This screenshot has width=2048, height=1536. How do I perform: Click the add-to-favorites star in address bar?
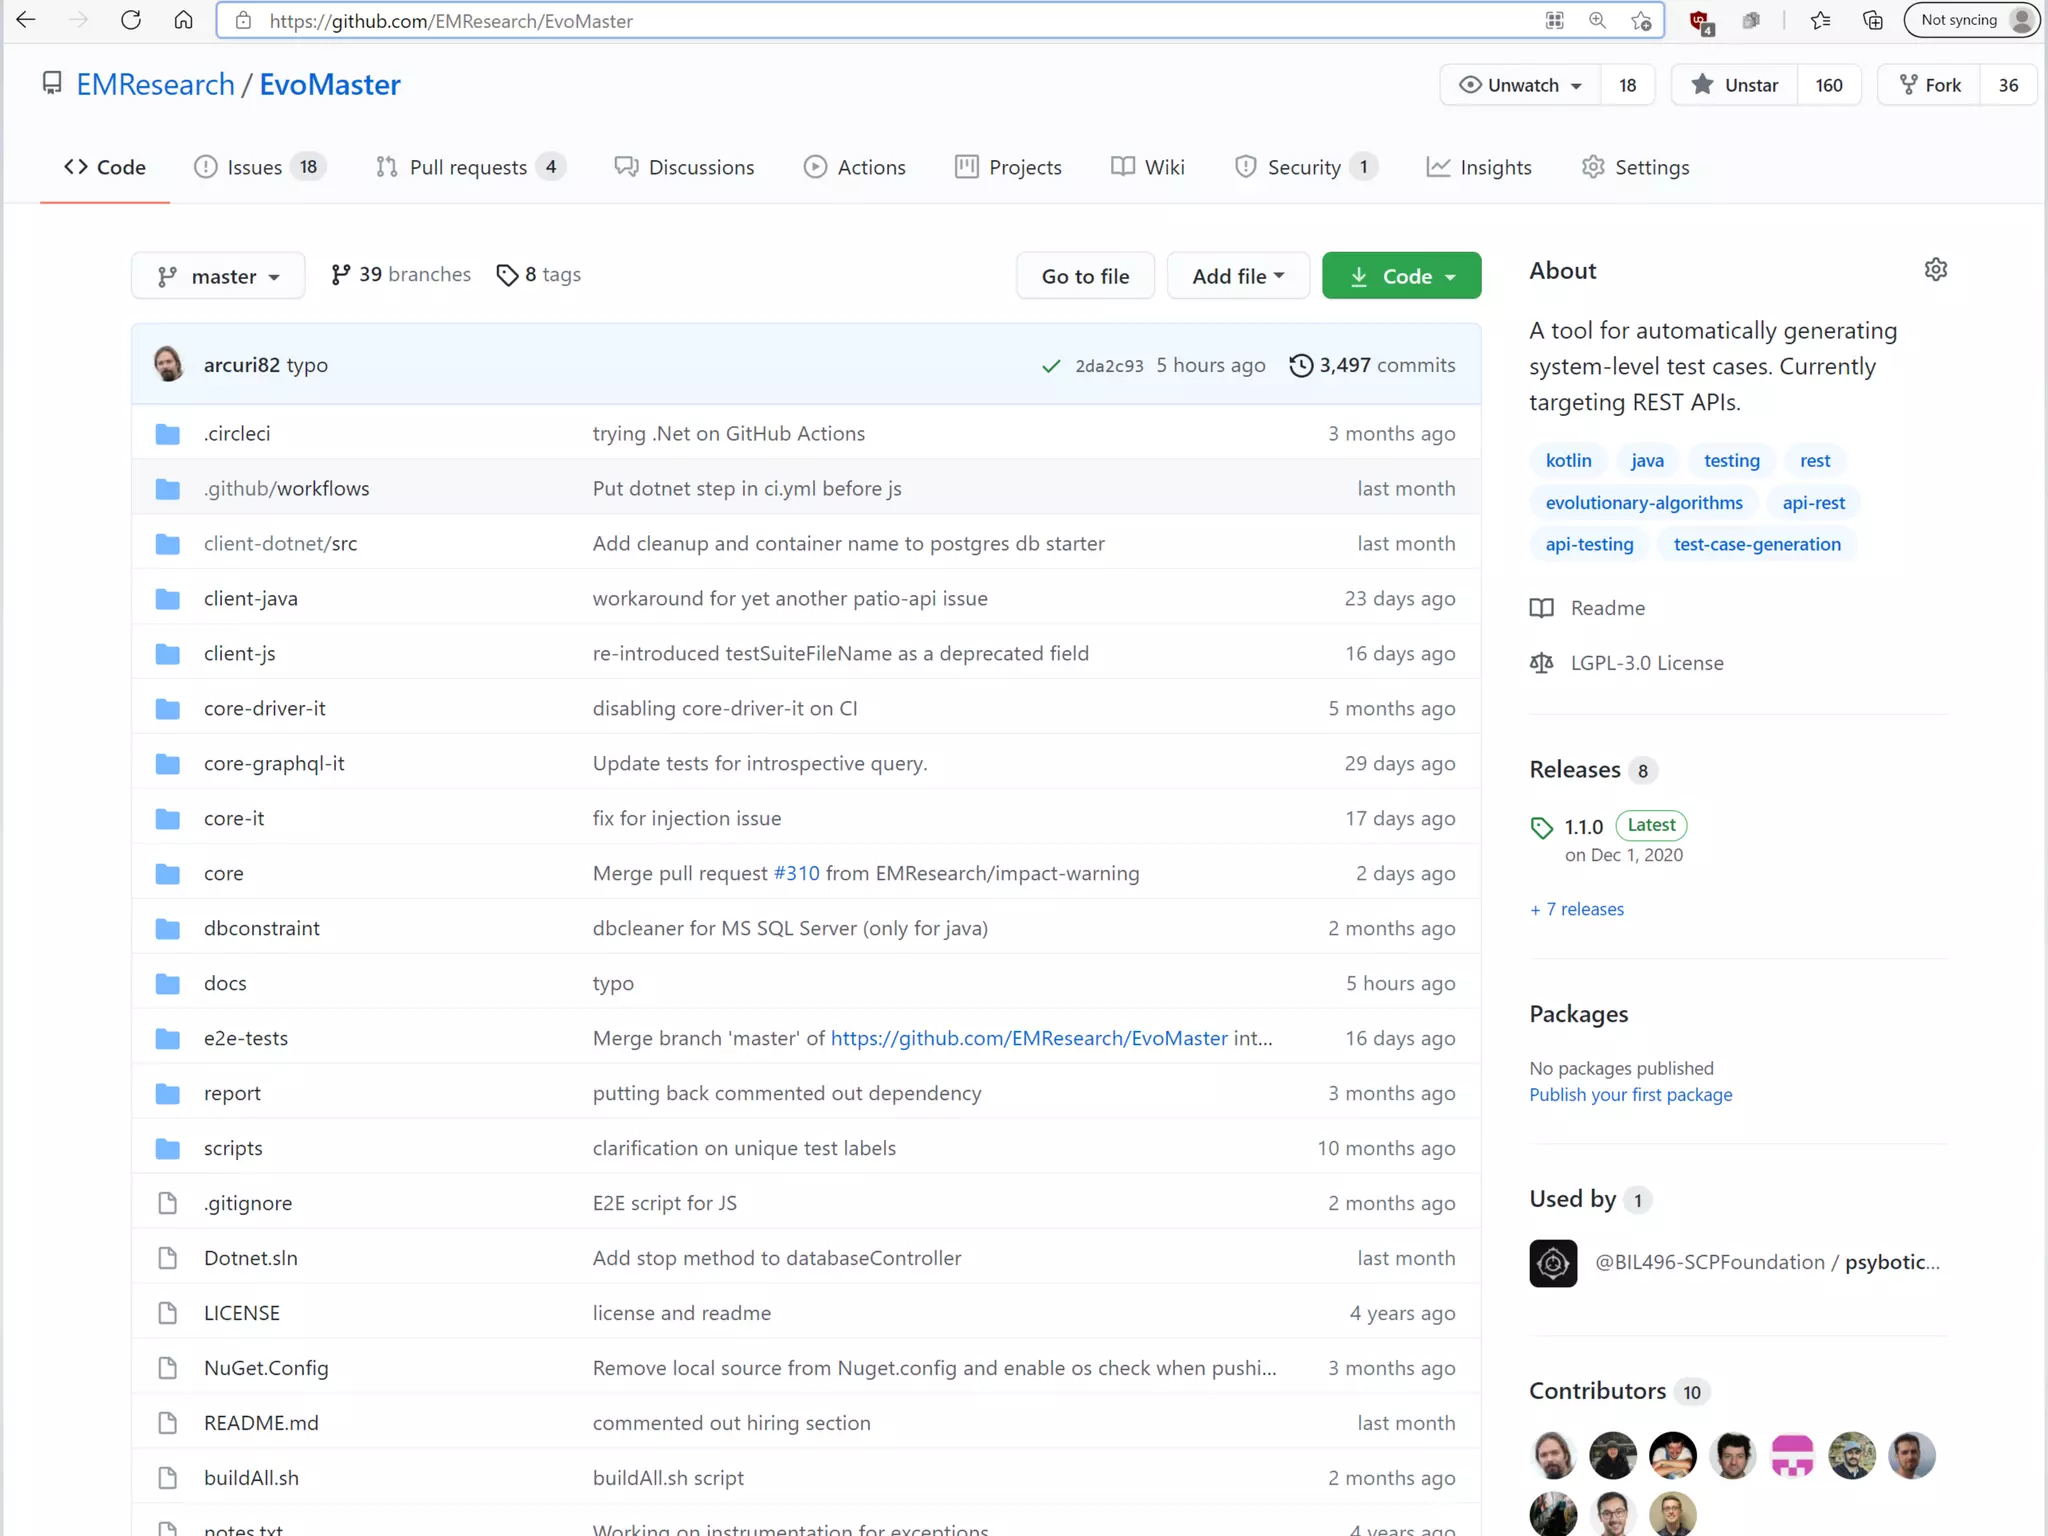(1641, 21)
